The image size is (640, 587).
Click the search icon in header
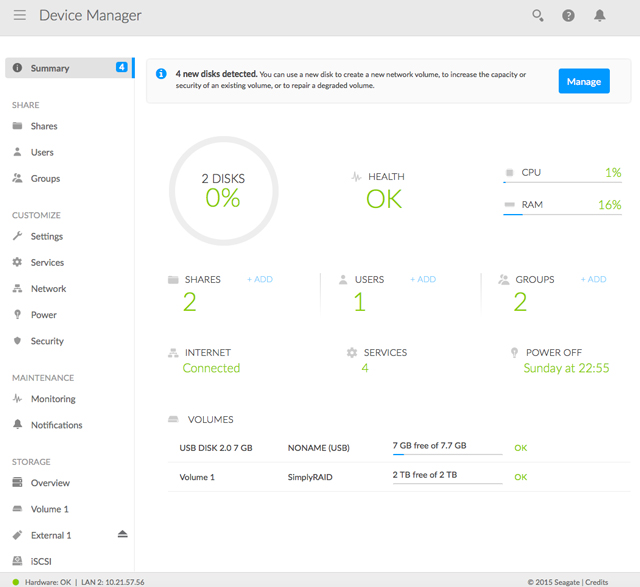(538, 16)
